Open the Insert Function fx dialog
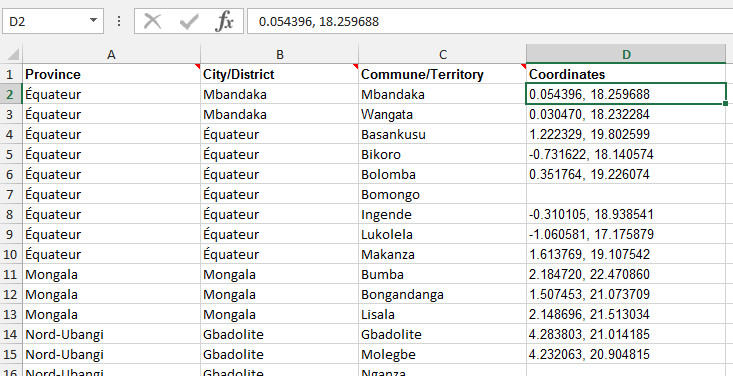 (224, 22)
